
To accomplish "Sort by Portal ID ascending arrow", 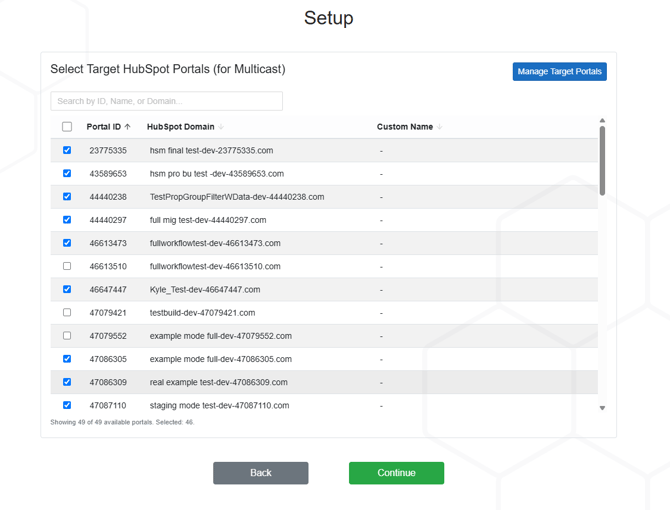I will coord(127,127).
